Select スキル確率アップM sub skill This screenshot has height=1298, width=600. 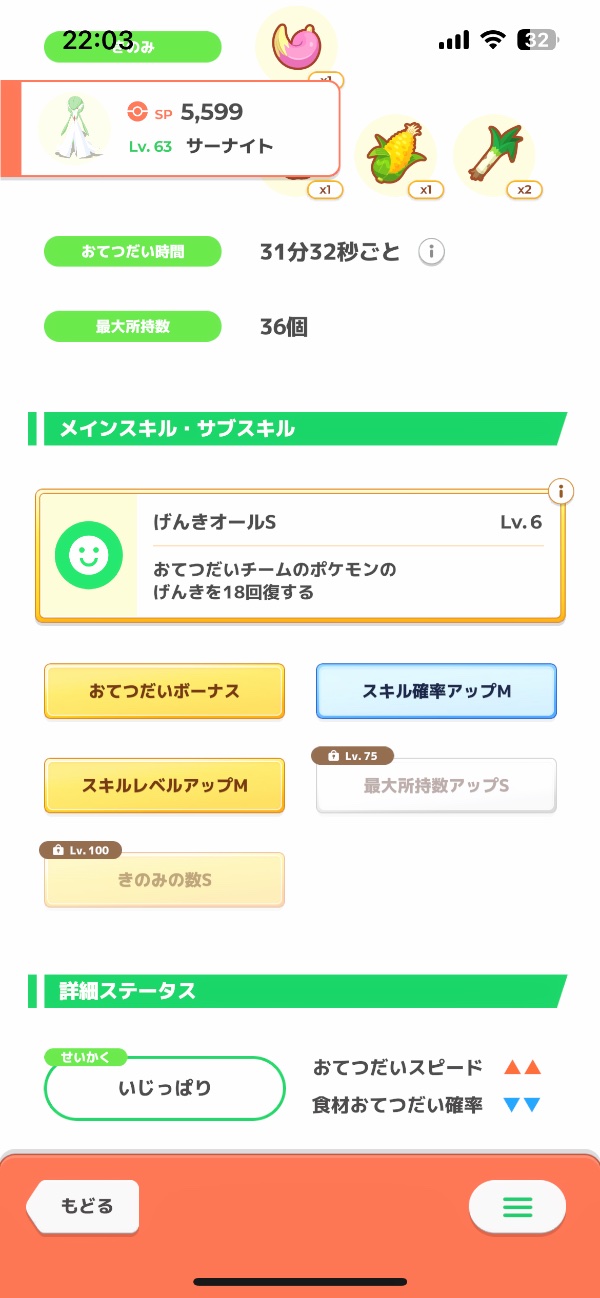[436, 691]
